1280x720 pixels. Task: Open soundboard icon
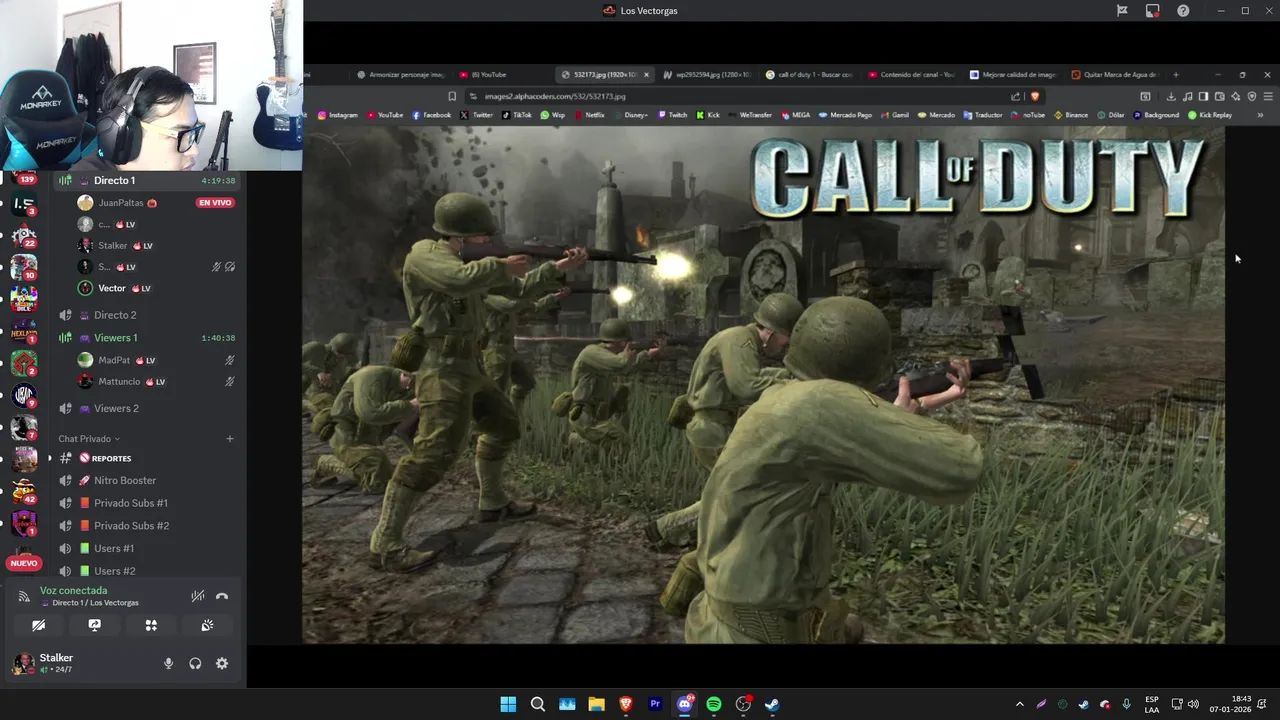207,625
